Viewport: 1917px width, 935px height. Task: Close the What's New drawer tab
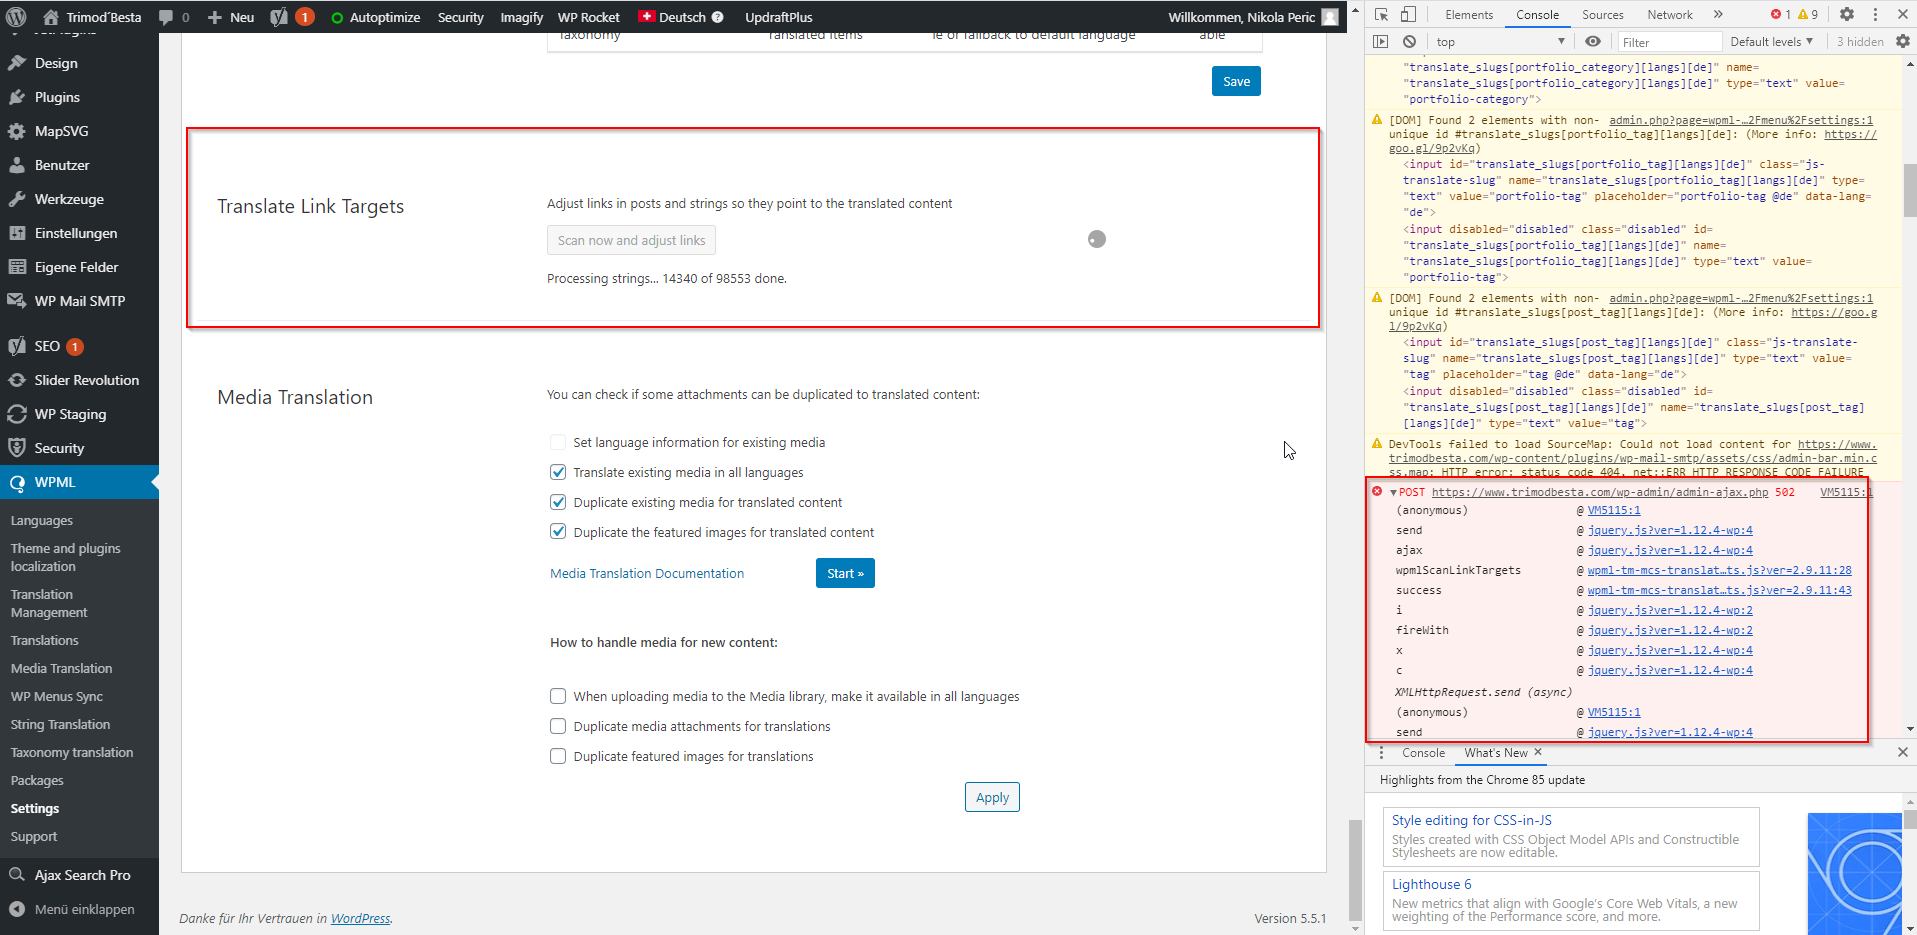point(1538,752)
